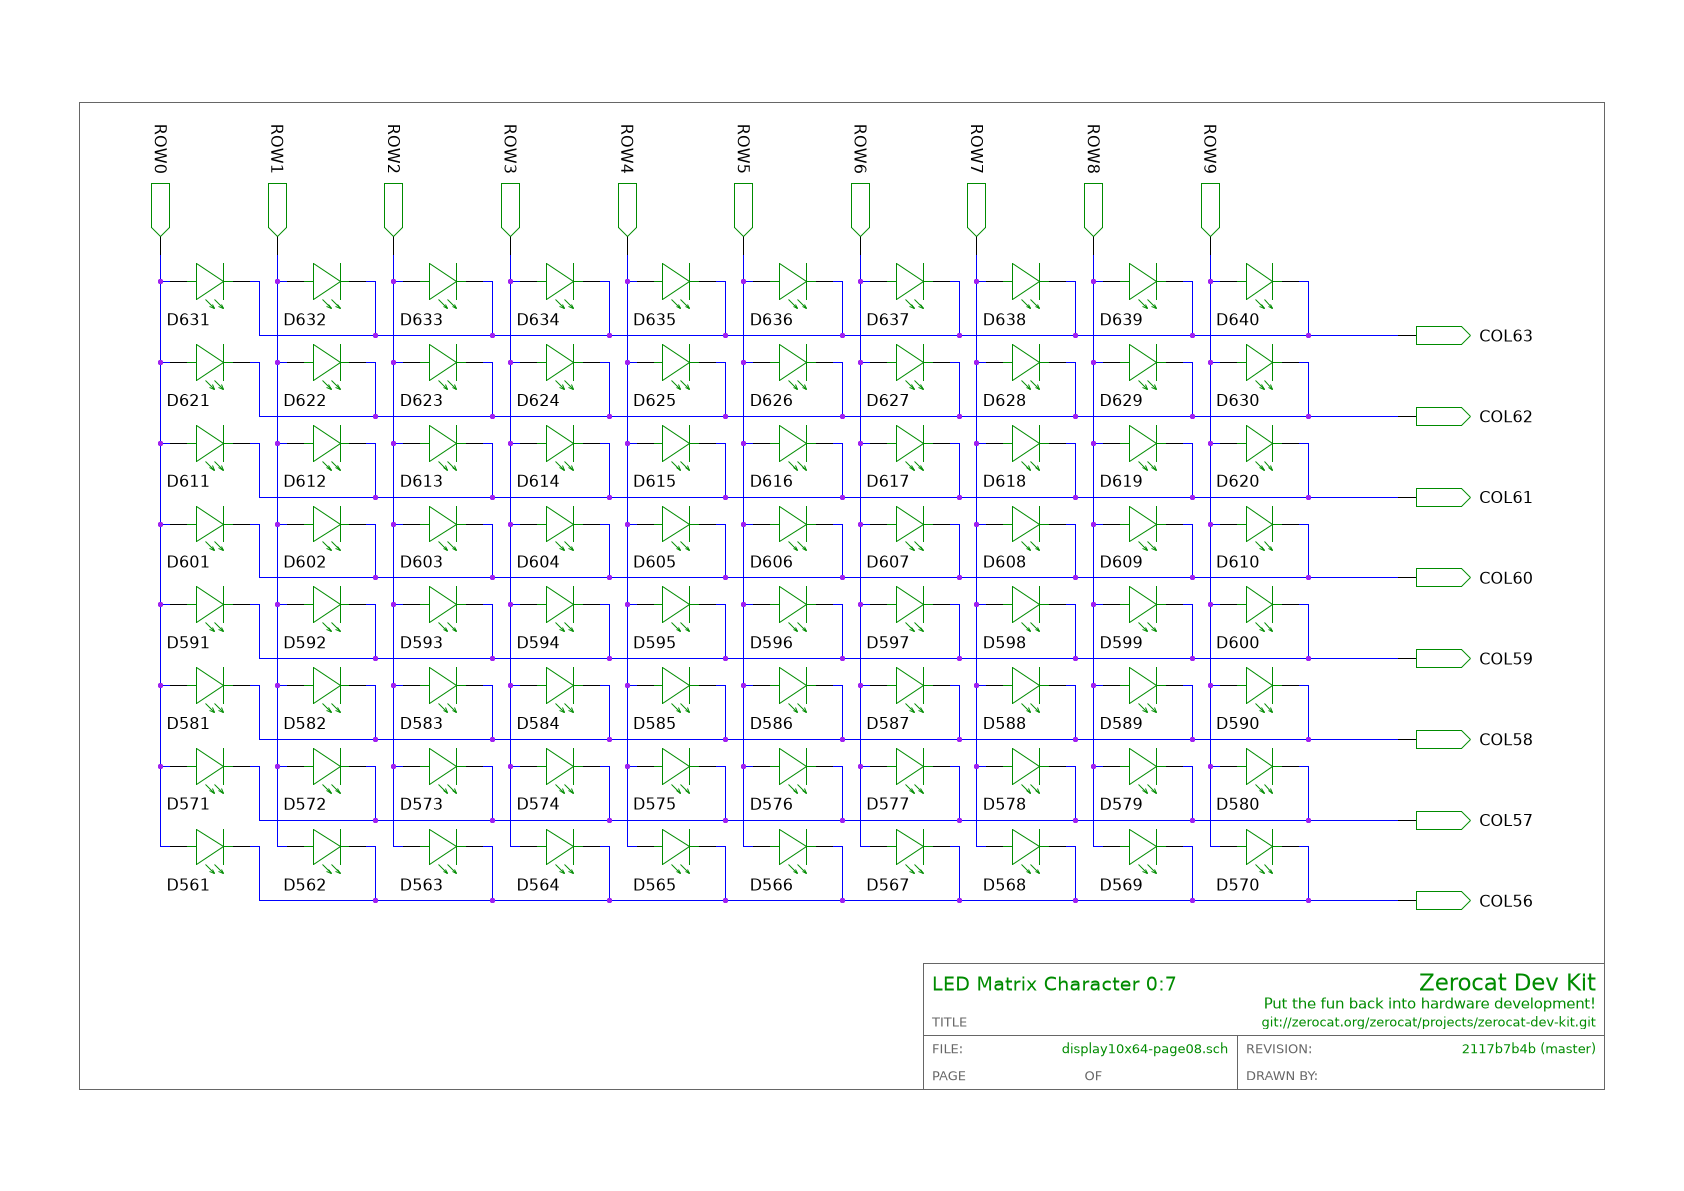Click the ROW1 input port symbol

pyautogui.click(x=277, y=209)
